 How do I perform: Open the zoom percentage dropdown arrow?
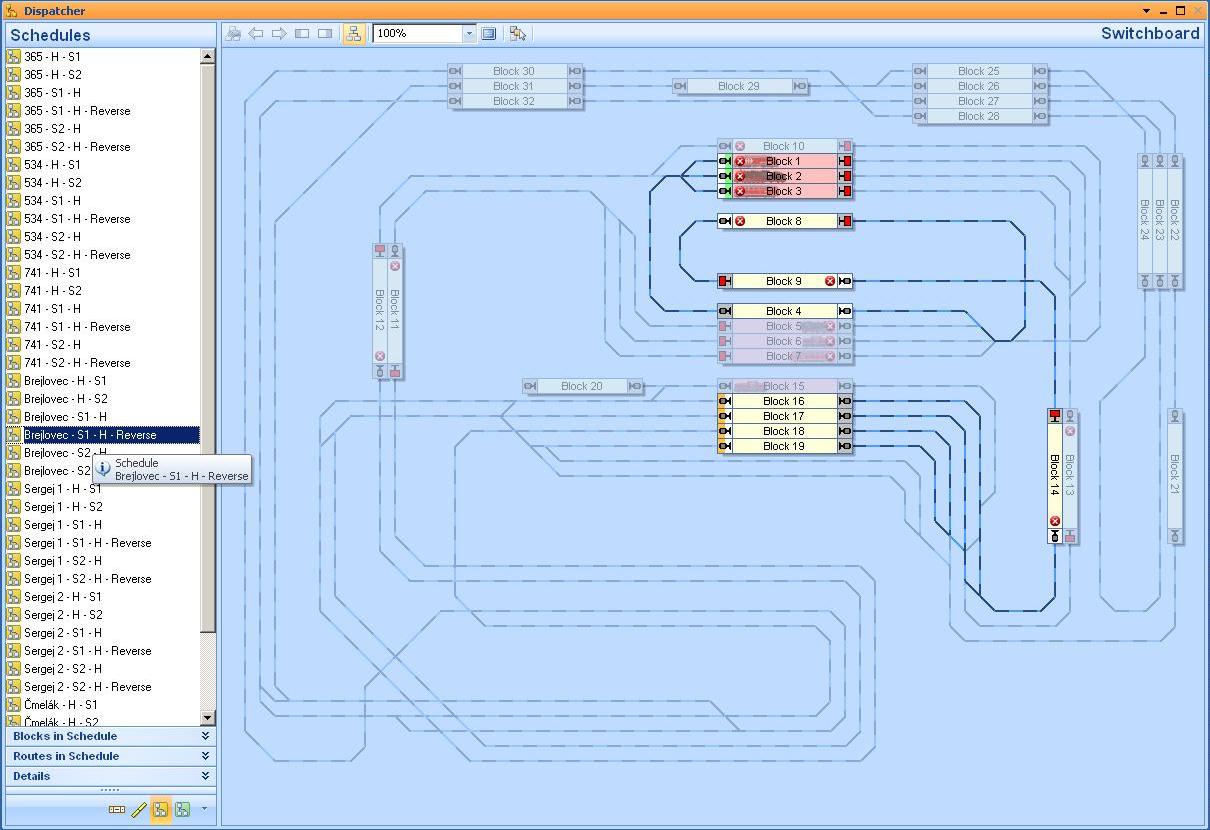point(469,33)
